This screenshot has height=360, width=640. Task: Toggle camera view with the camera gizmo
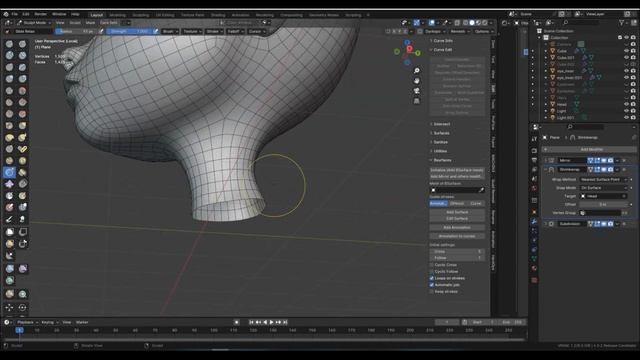(416, 91)
